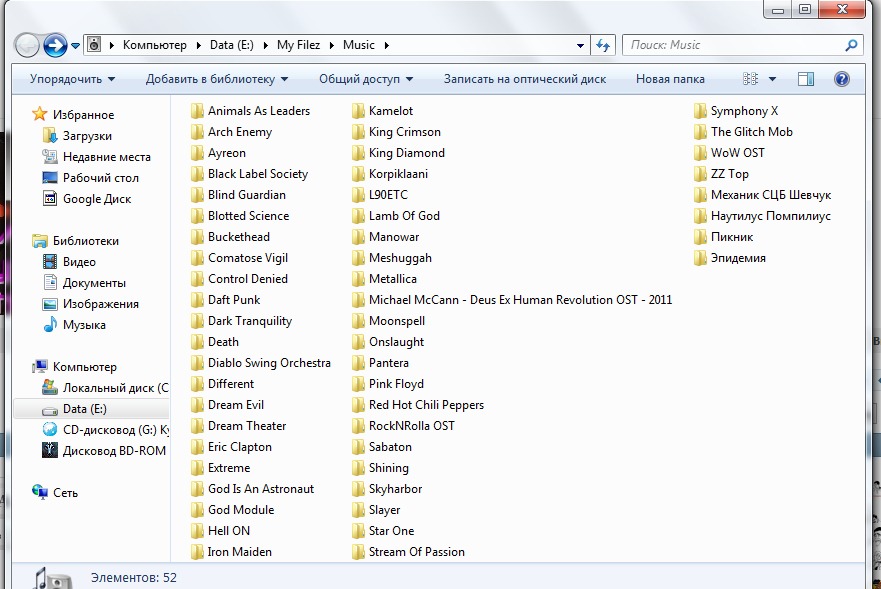Screen dimensions: 881x589
Task: Click the Diablo Swing Orchestra folder name
Action: [x=269, y=363]
